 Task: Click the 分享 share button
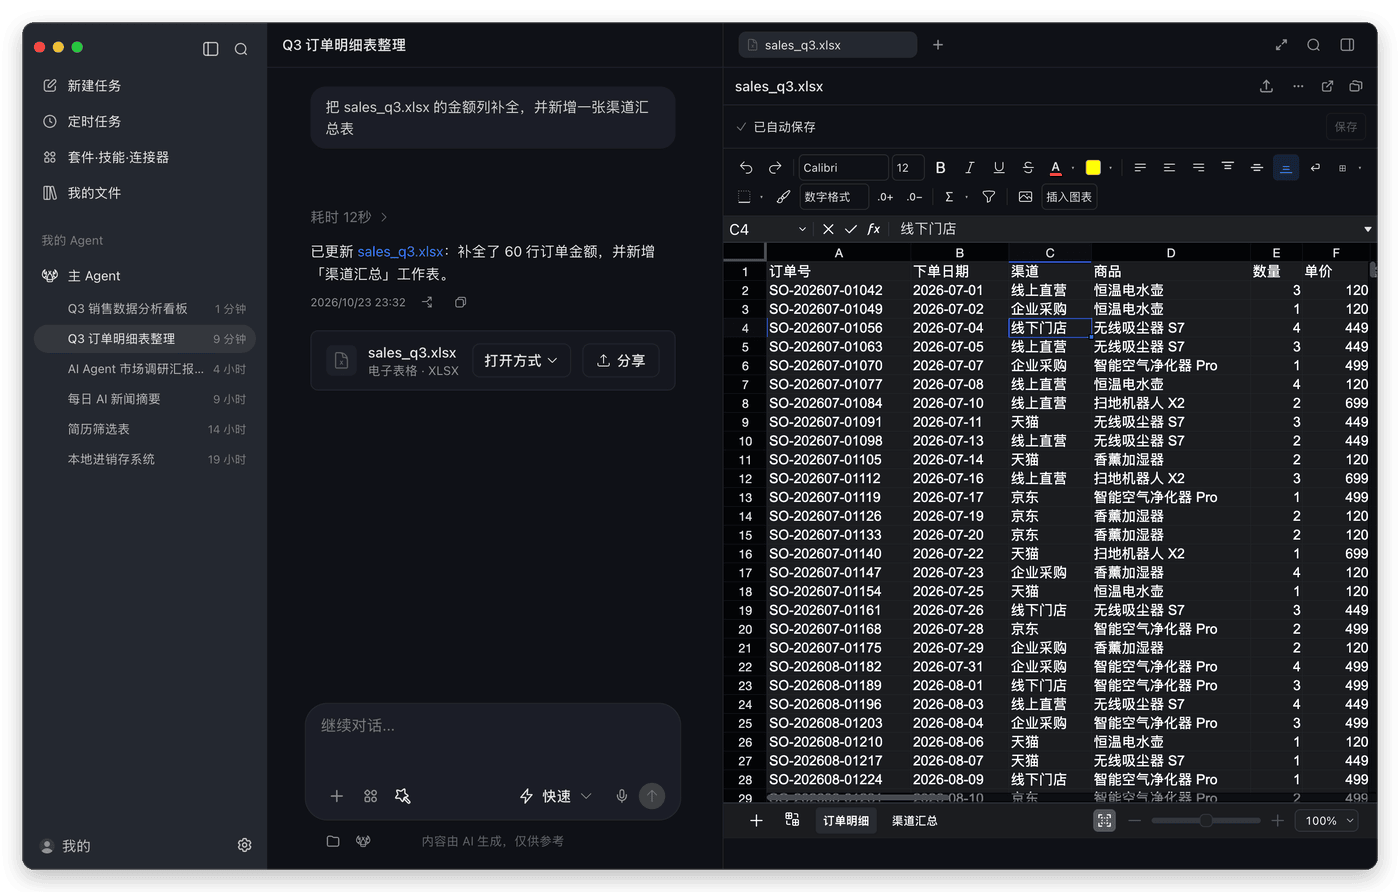621,361
